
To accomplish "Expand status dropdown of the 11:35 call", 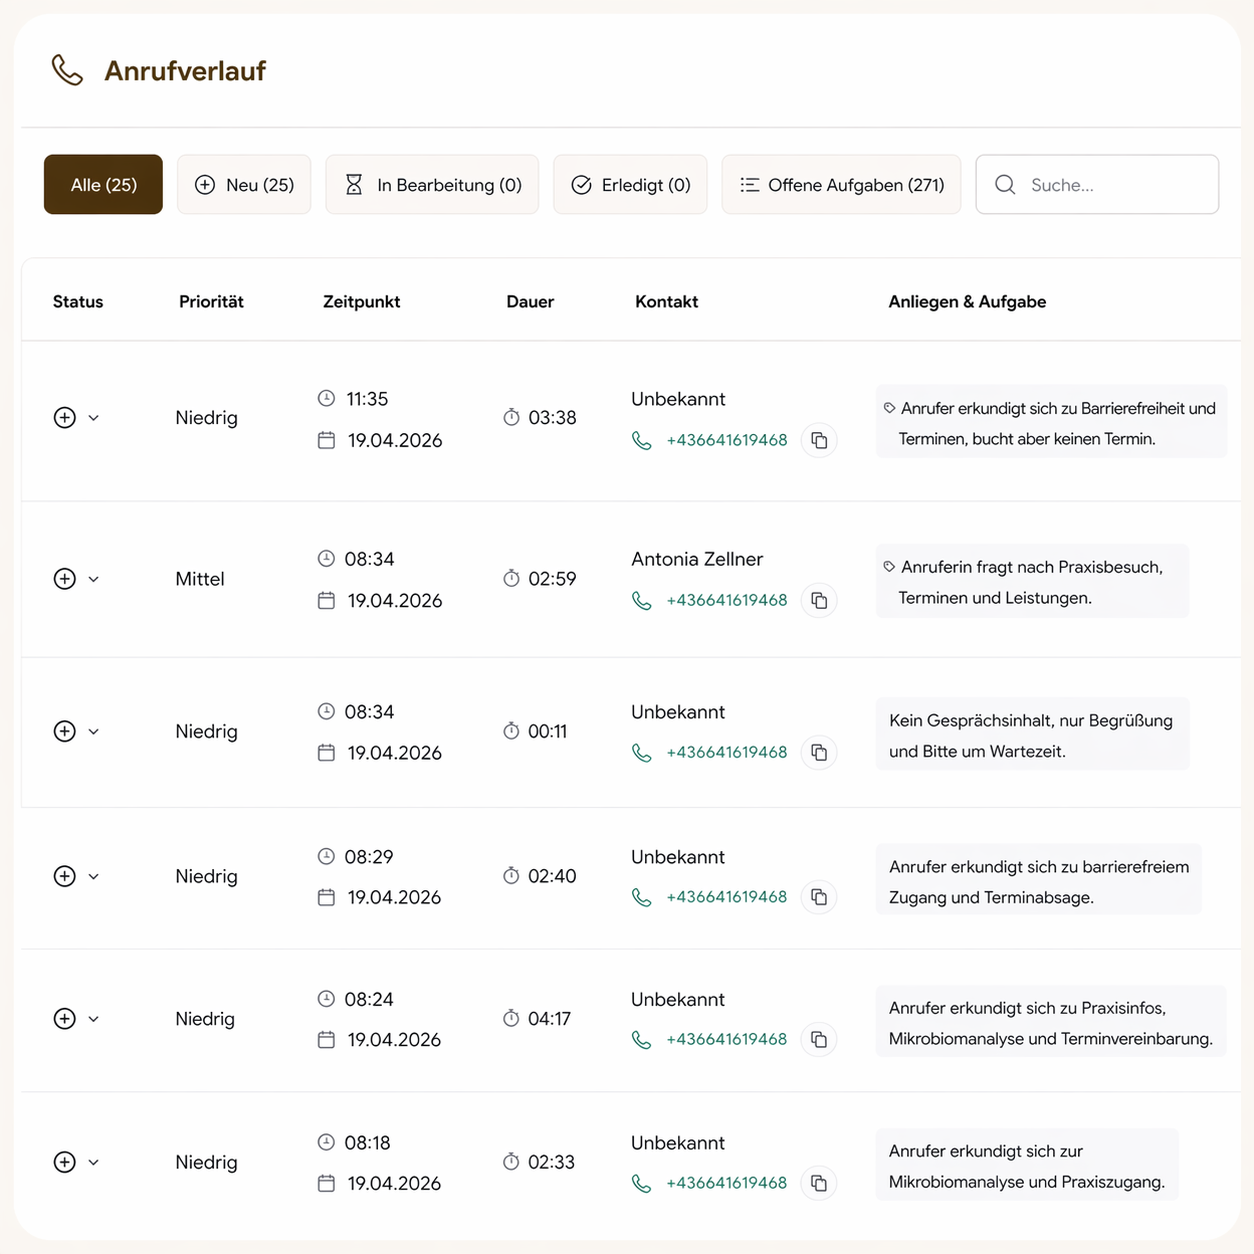I will (94, 418).
